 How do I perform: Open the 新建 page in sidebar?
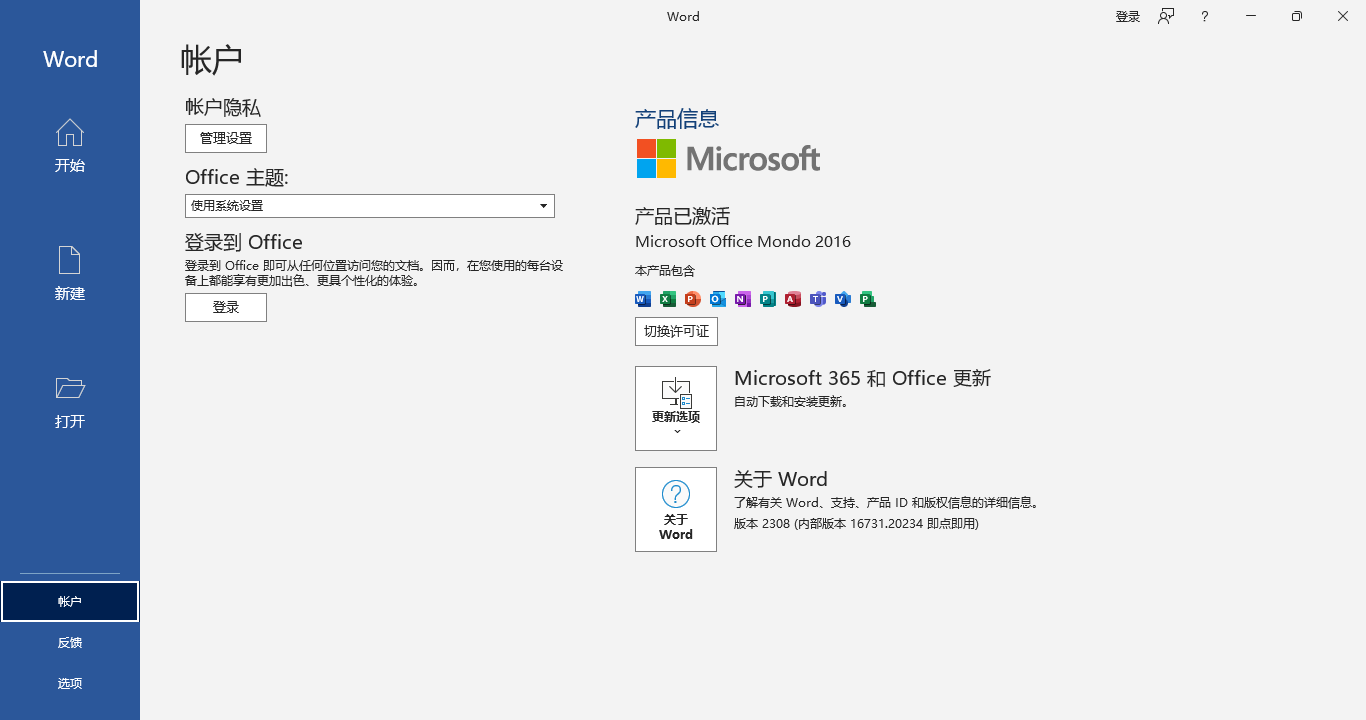tap(70, 274)
